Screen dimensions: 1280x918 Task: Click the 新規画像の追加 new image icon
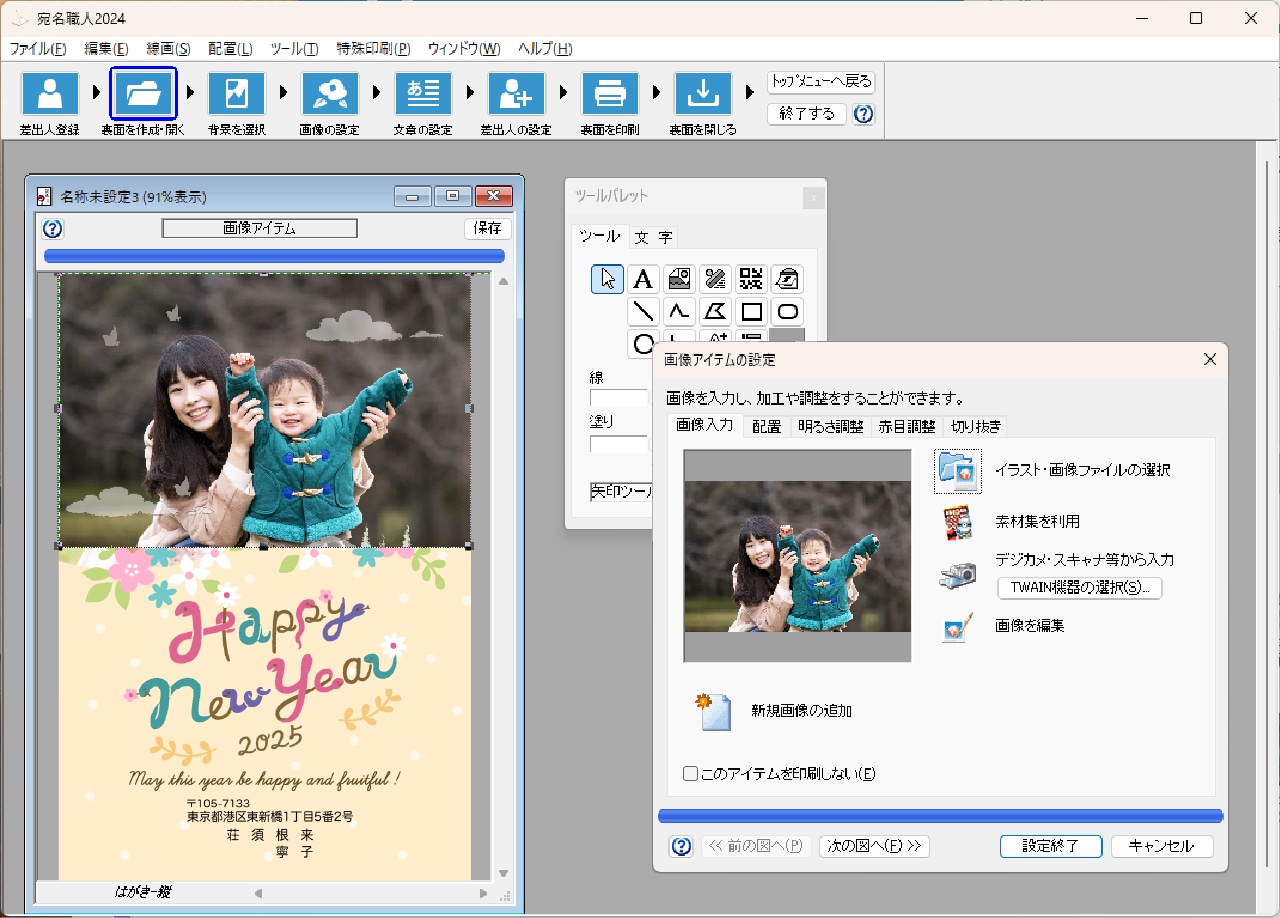coord(715,712)
